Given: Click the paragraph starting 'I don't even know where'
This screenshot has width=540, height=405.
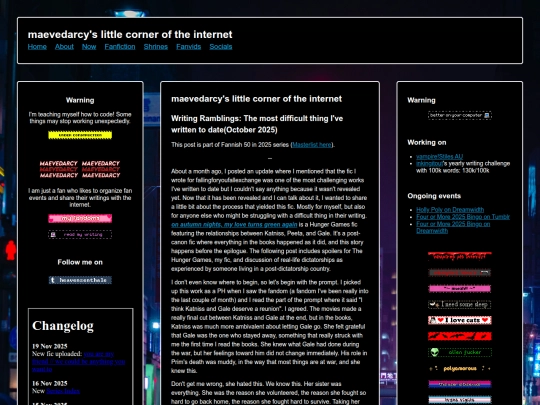Looking at the screenshot, I should pos(270,326).
